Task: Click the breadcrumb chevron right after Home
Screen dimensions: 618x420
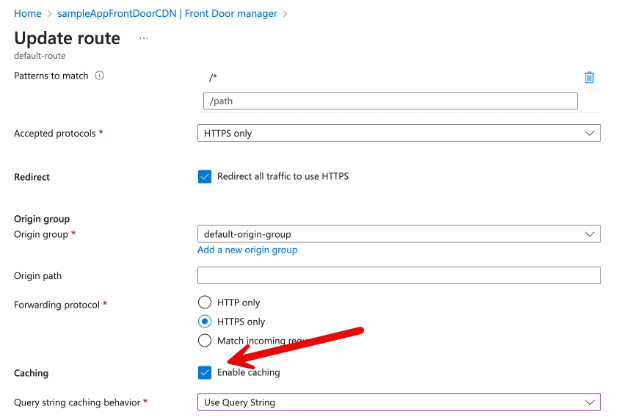Action: pos(49,13)
